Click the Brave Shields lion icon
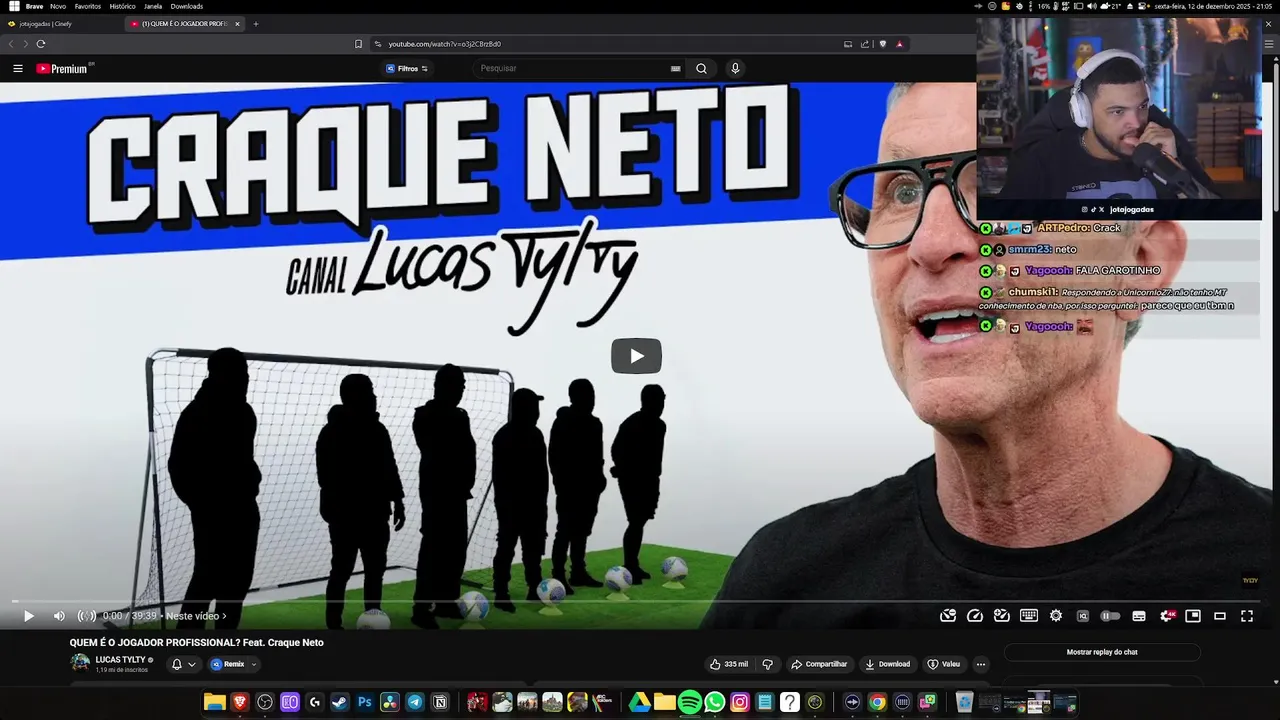The height and width of the screenshot is (720, 1280). (x=881, y=44)
